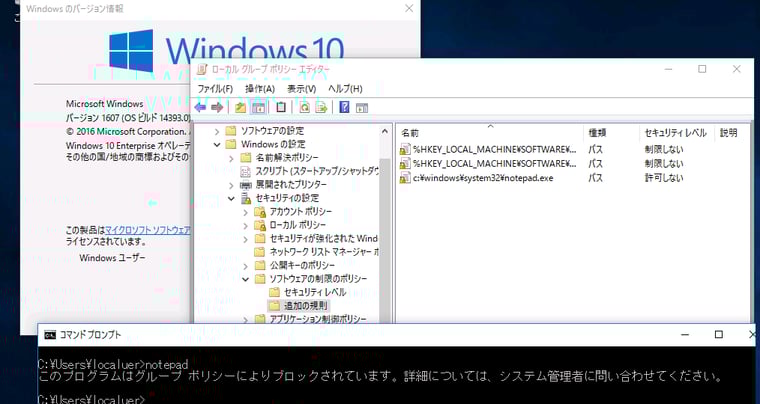Close the Windows のバージョン情報 dialog
Image resolution: width=760 pixels, height=404 pixels.
409,8
